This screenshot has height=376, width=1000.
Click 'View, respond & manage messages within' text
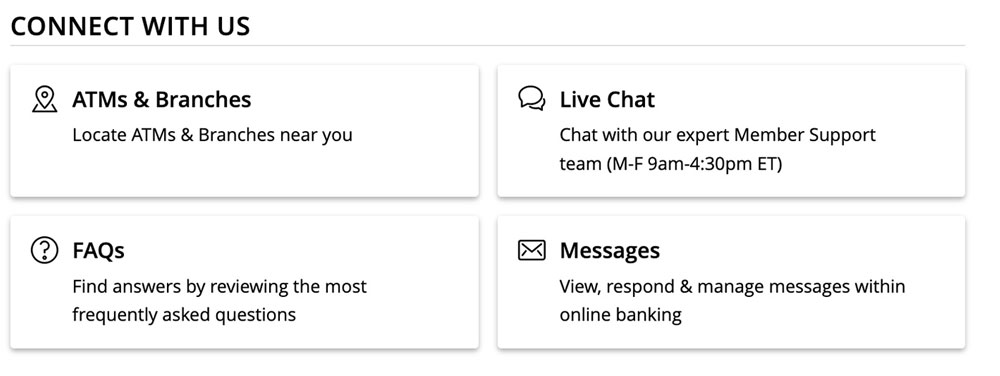pos(732,287)
